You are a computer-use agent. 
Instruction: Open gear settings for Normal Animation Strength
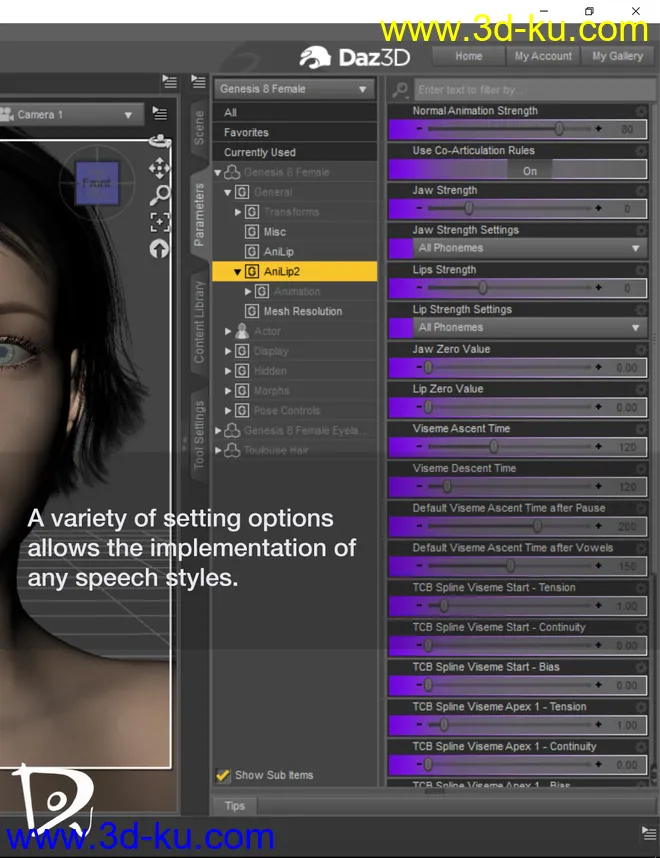pyautogui.click(x=641, y=111)
